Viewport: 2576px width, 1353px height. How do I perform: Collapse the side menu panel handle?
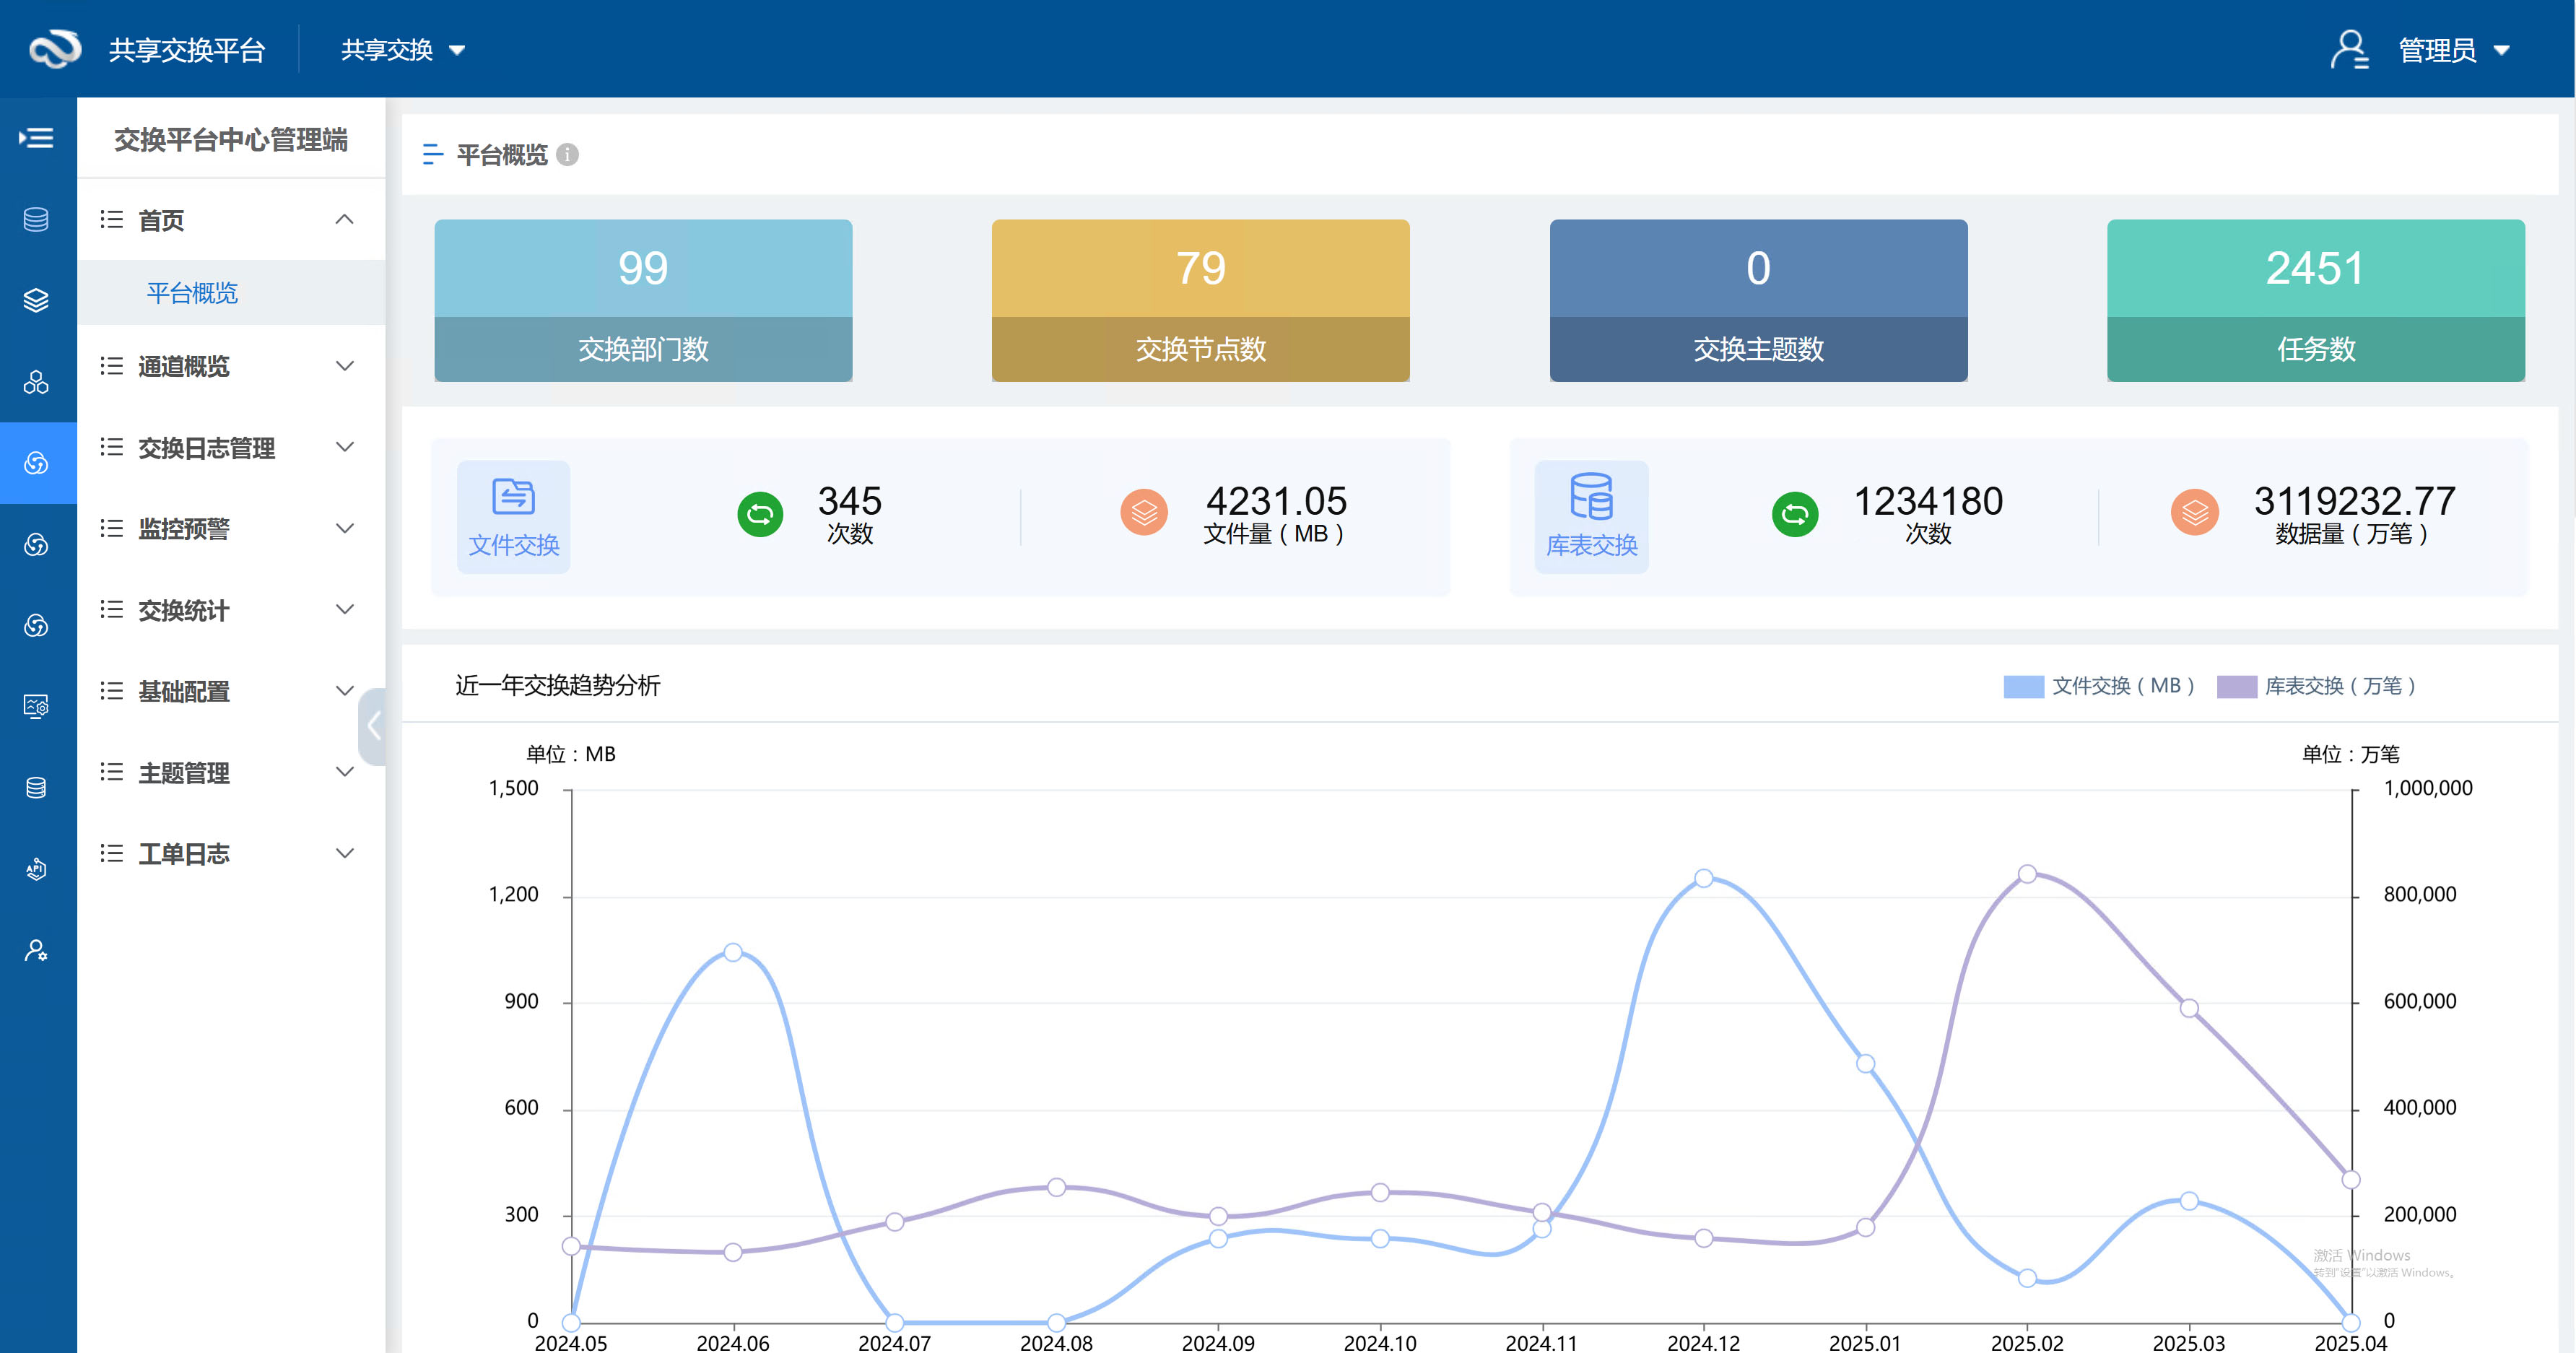click(373, 726)
